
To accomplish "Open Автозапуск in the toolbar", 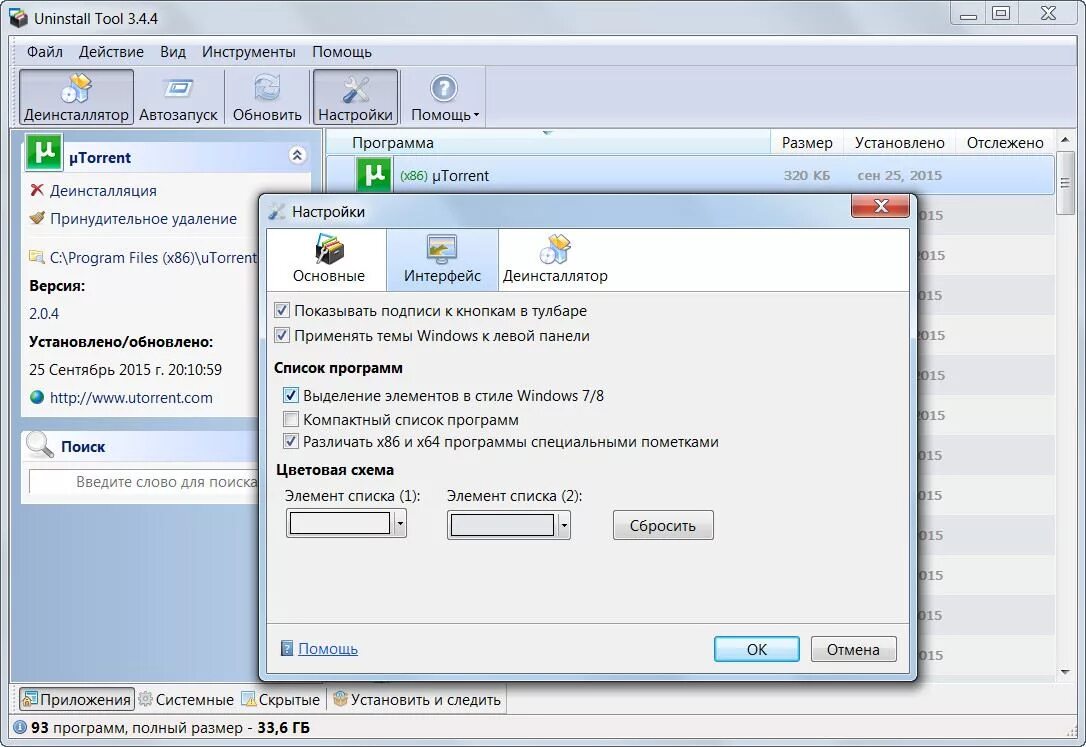I will 178,97.
